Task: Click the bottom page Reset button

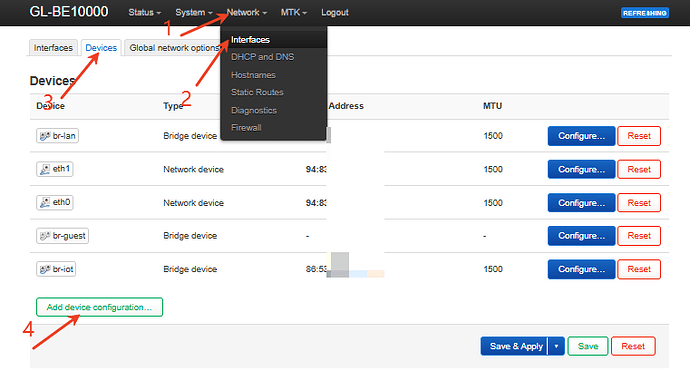Action: (x=633, y=347)
